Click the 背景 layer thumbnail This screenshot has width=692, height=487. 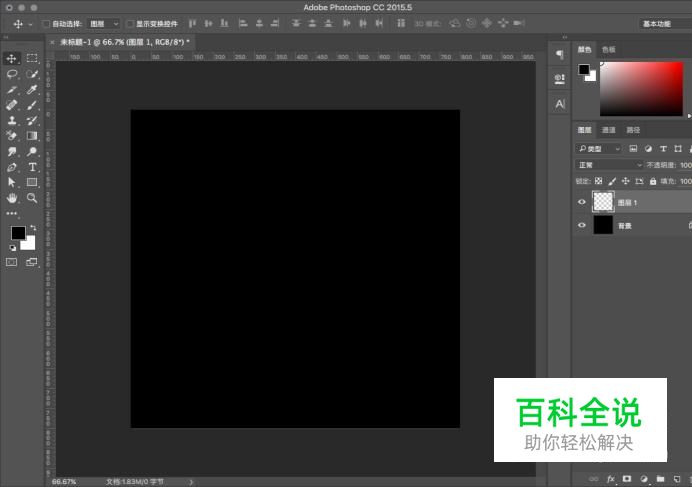point(603,226)
